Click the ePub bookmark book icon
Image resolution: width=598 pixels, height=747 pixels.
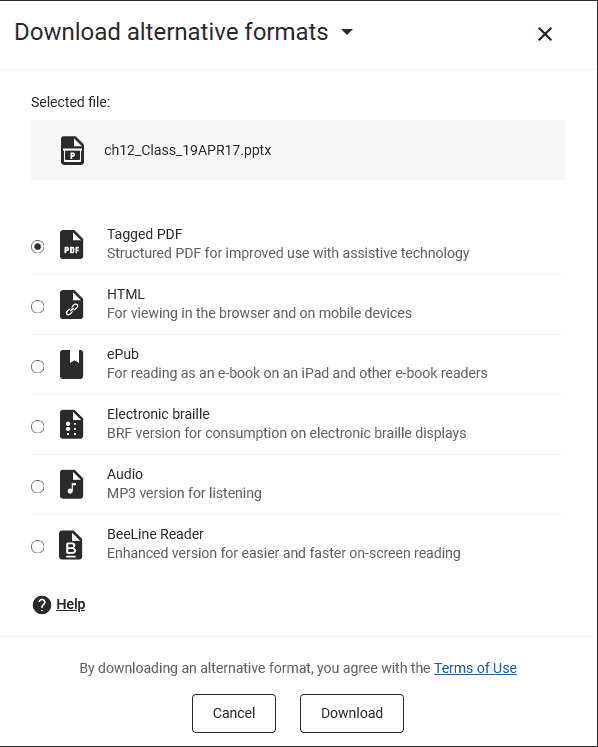coord(71,365)
